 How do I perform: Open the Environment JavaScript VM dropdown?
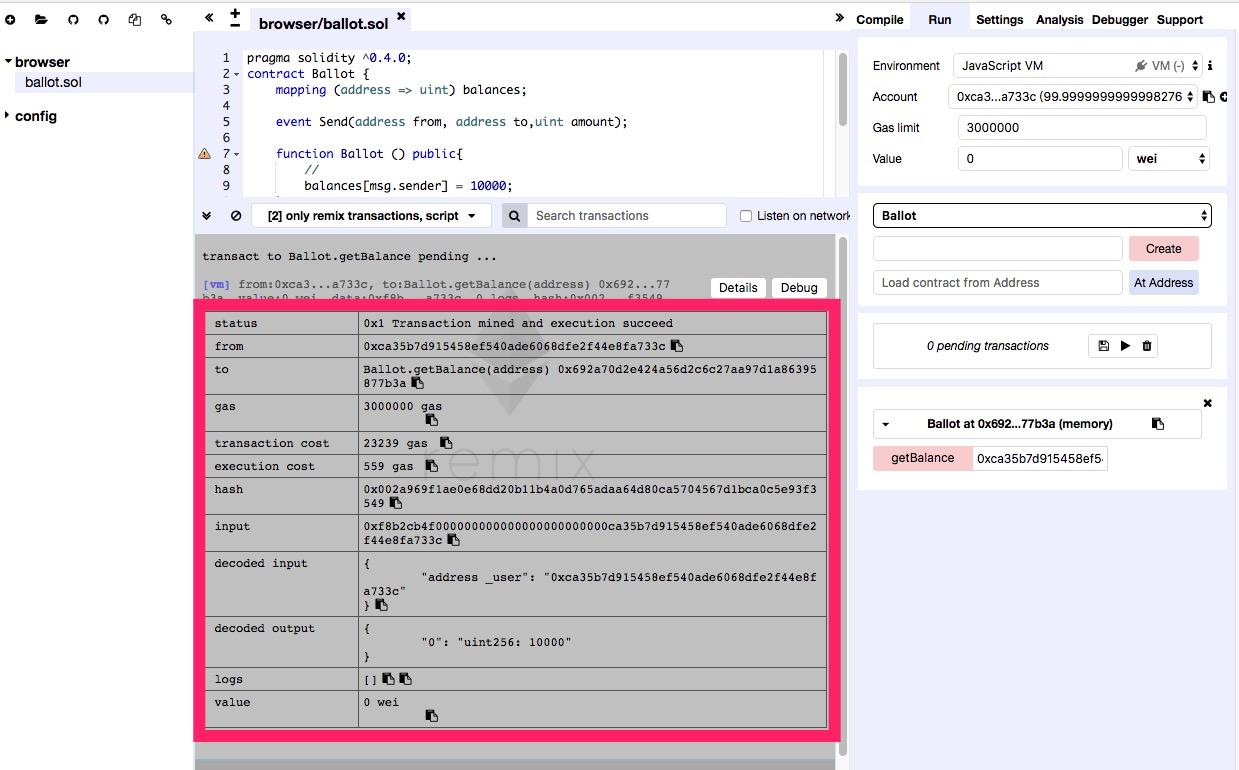(x=1077, y=66)
